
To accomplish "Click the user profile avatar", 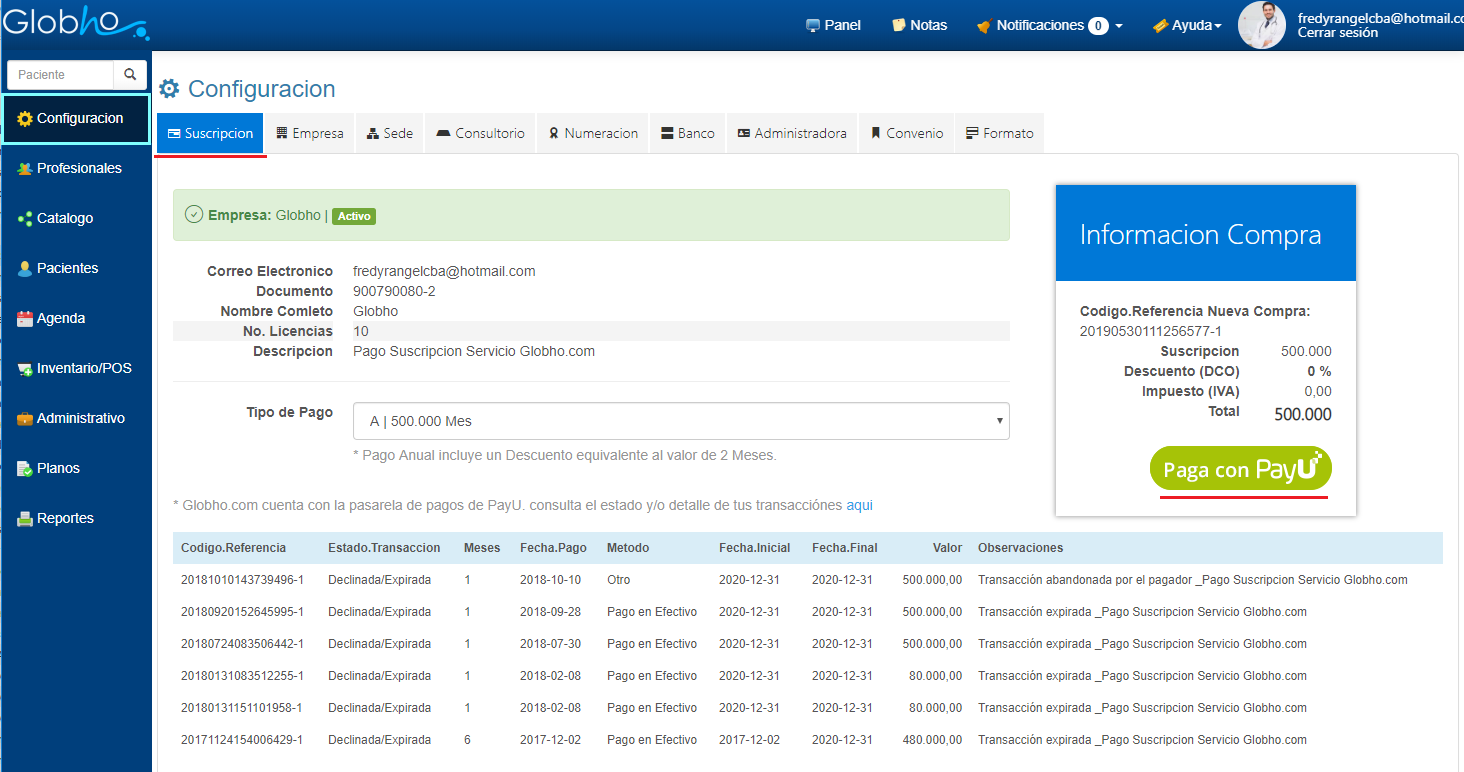I will point(1261,25).
